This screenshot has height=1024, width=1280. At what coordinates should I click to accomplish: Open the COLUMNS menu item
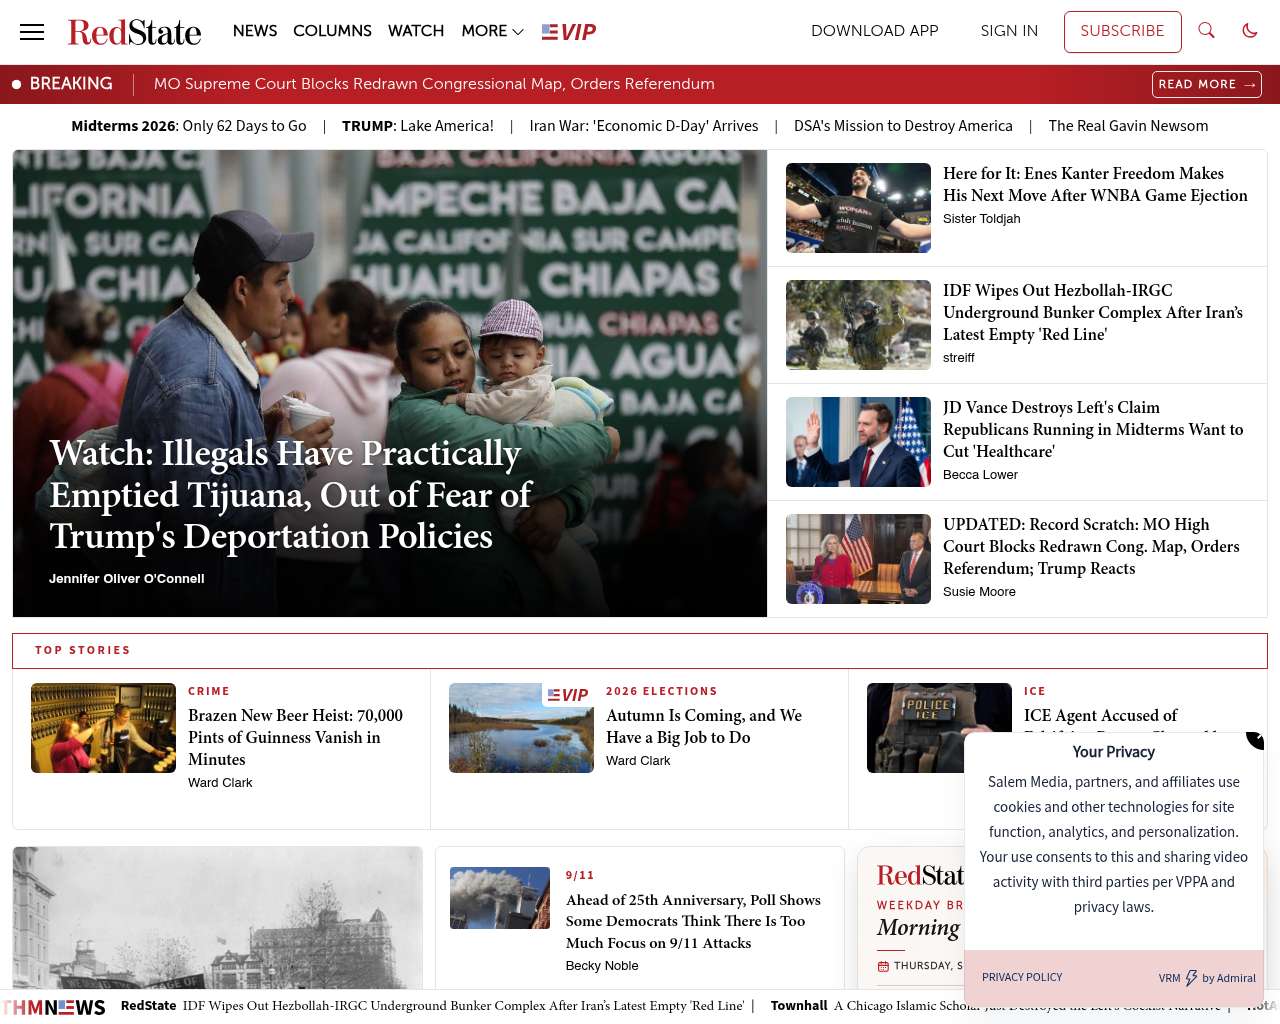(x=332, y=31)
